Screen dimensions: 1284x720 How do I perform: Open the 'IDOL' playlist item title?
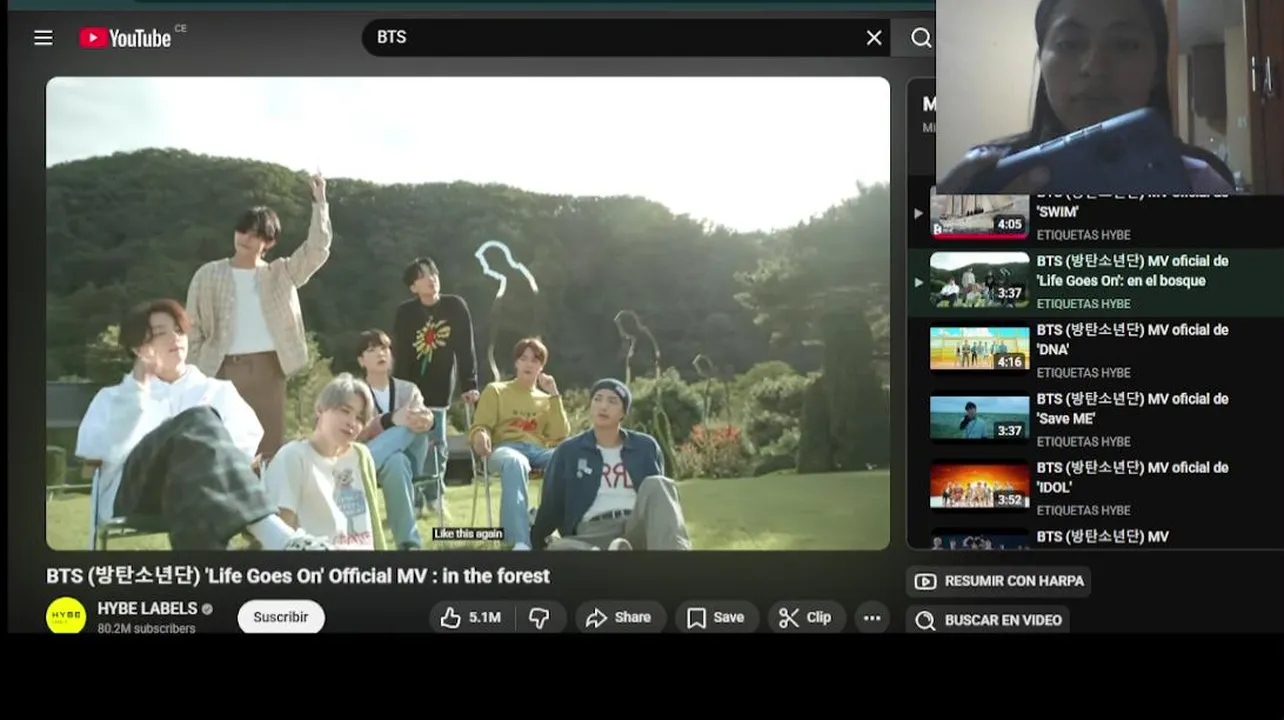[1132, 477]
